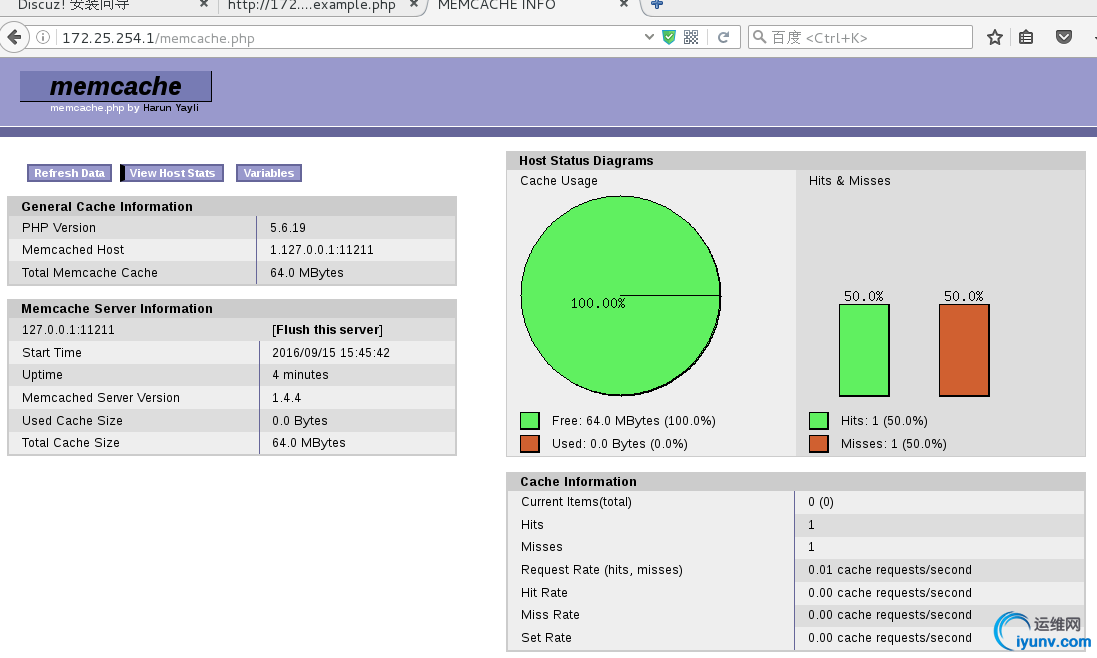Close the Discuz! tab

point(204,3)
